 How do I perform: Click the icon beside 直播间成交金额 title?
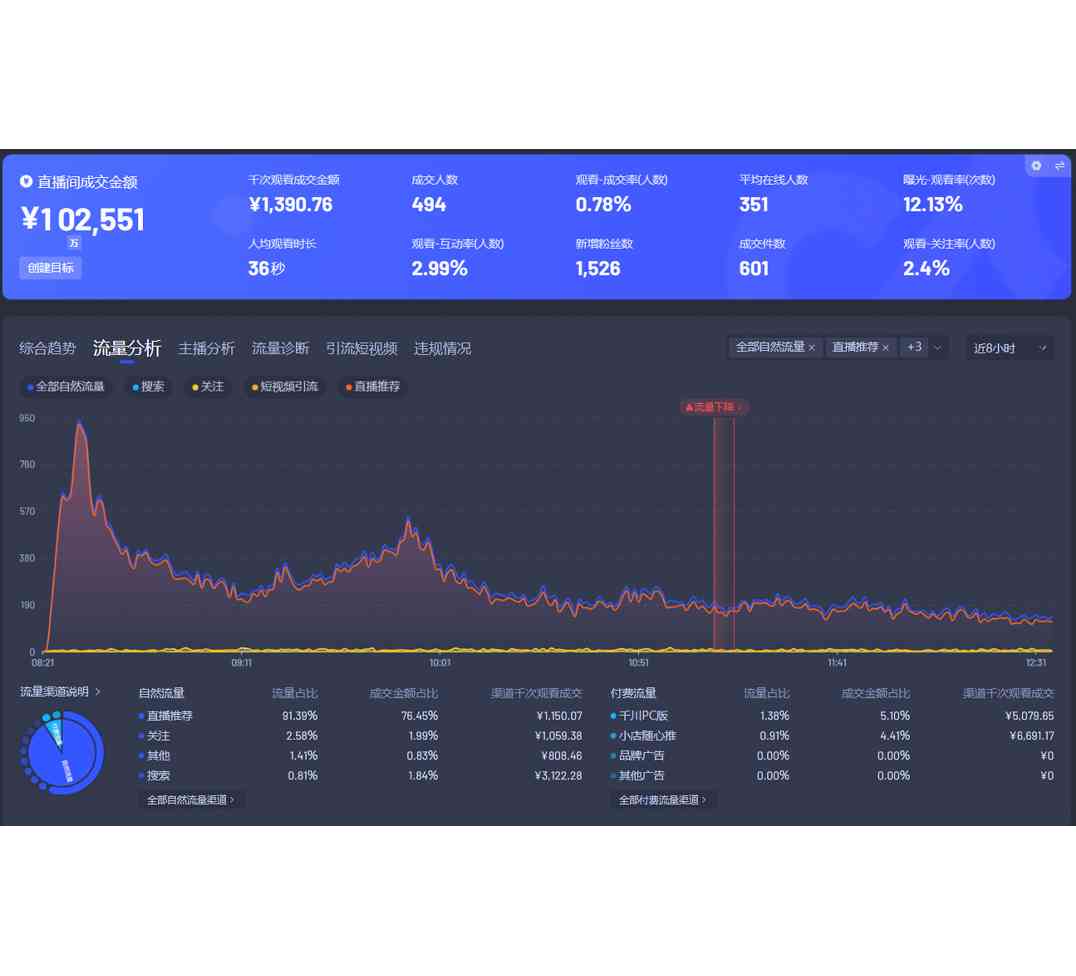pos(26,182)
